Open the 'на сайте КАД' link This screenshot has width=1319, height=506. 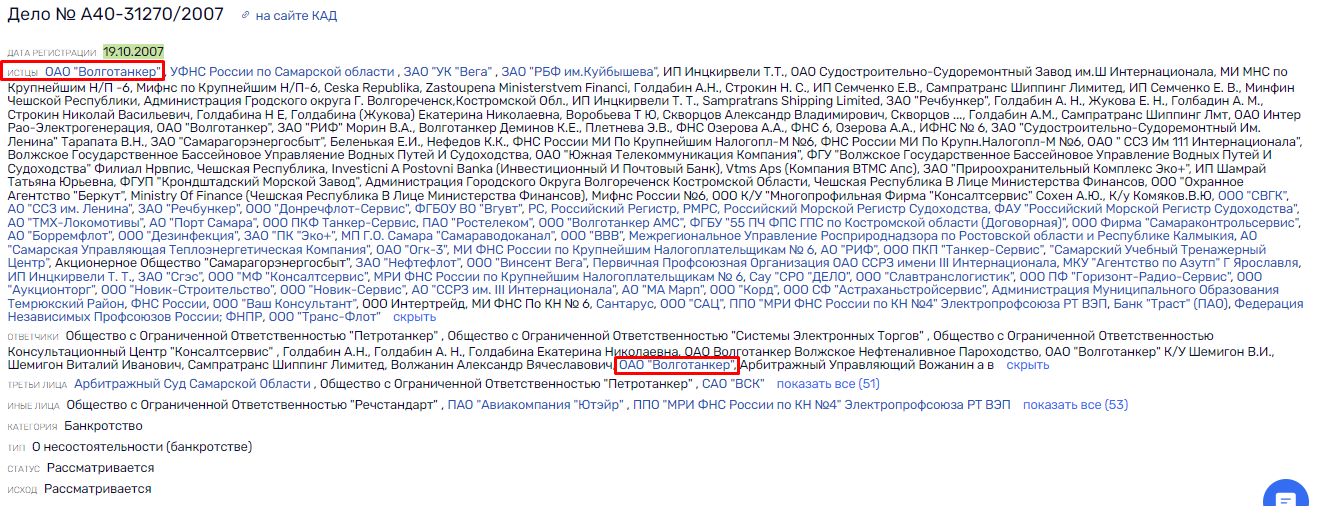296,17
